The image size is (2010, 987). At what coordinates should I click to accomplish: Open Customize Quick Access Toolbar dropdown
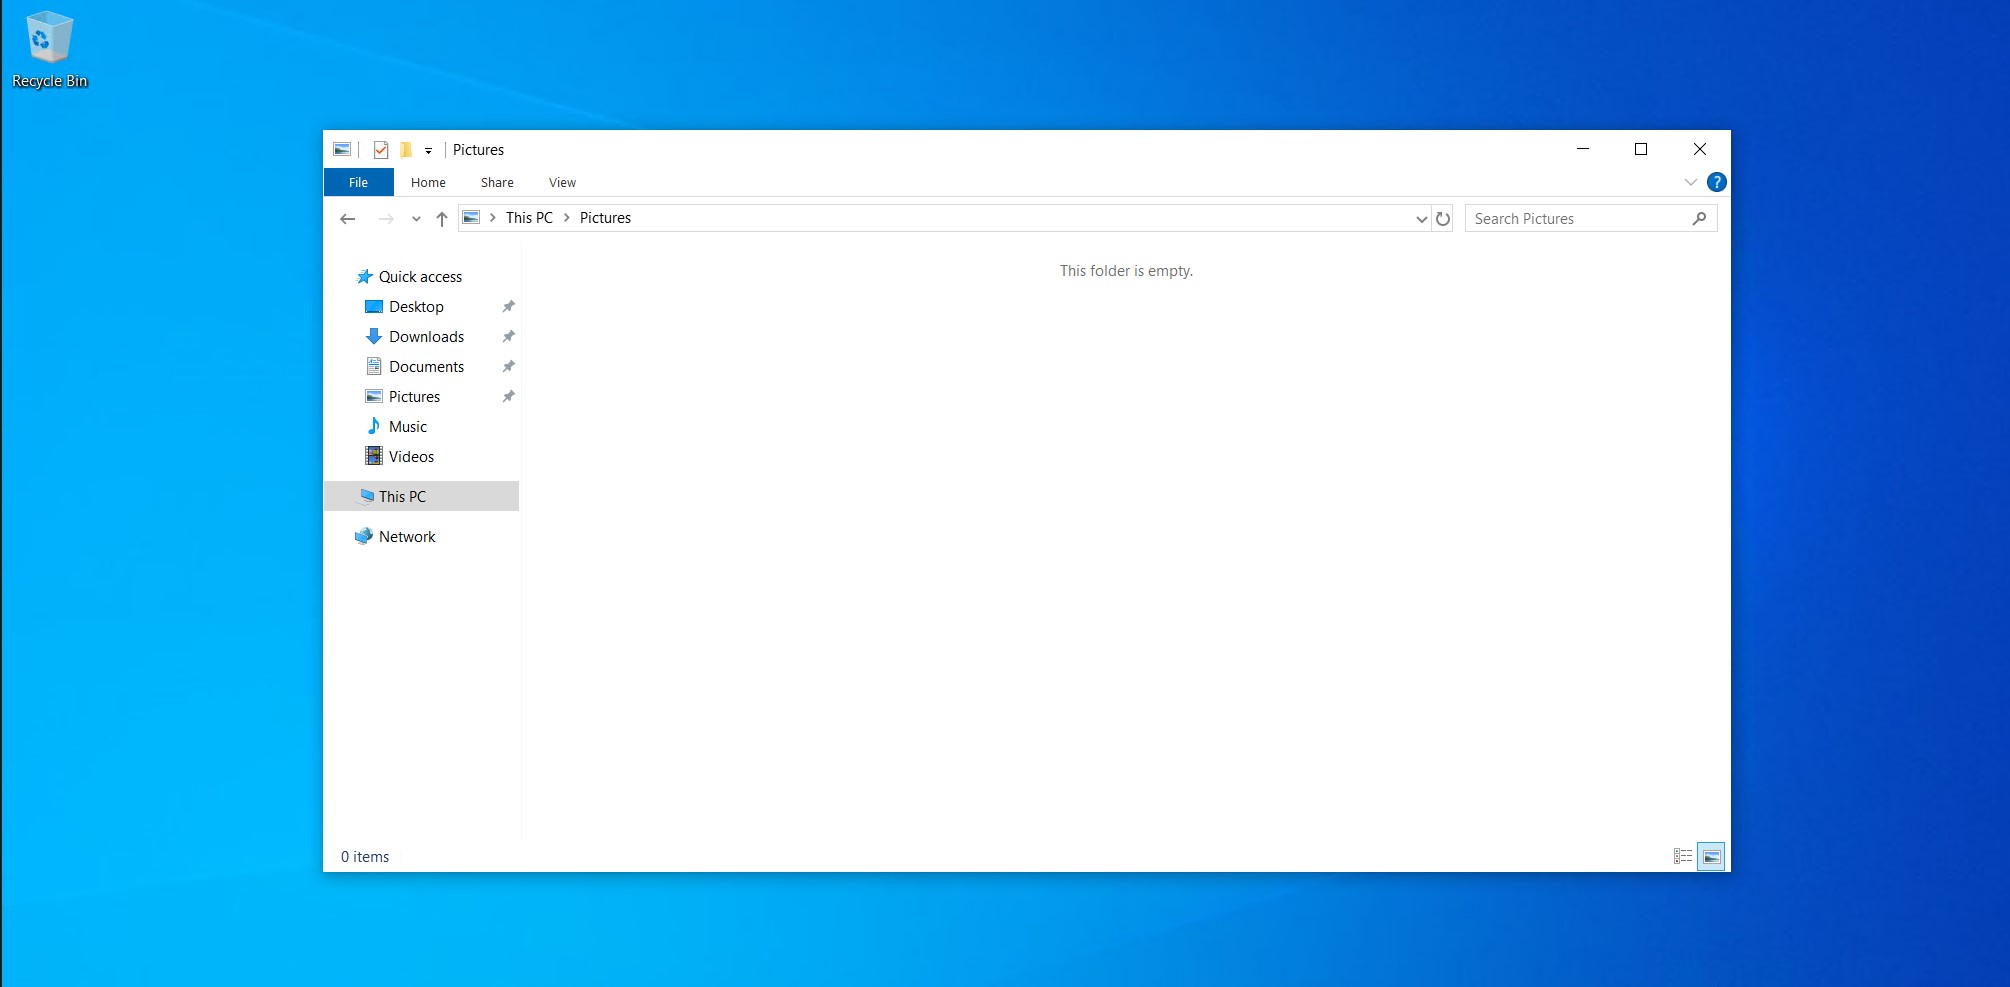pyautogui.click(x=428, y=151)
